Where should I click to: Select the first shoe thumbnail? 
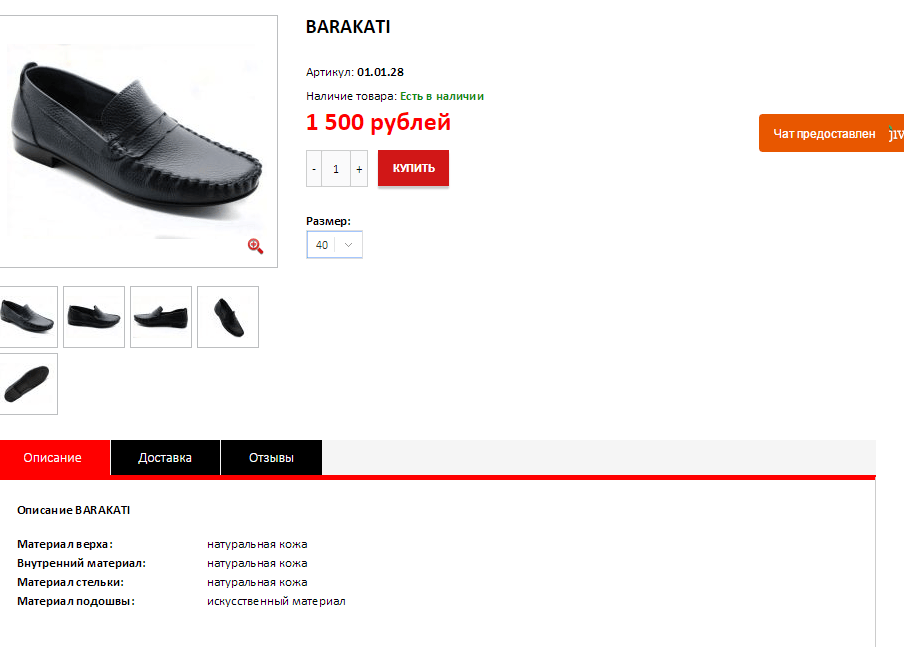click(28, 317)
